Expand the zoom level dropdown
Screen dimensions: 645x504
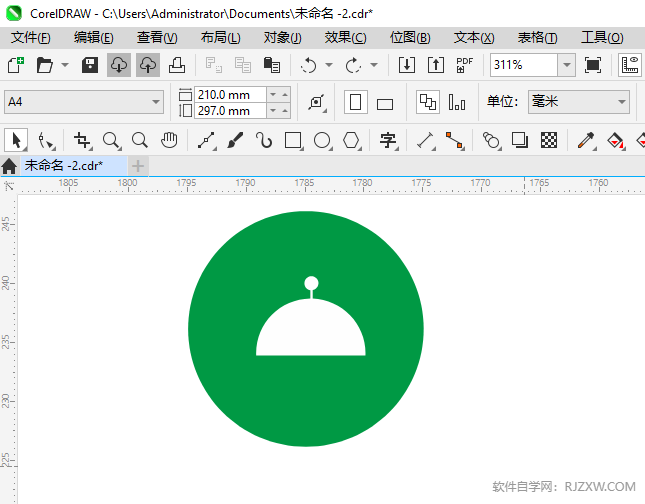567,65
